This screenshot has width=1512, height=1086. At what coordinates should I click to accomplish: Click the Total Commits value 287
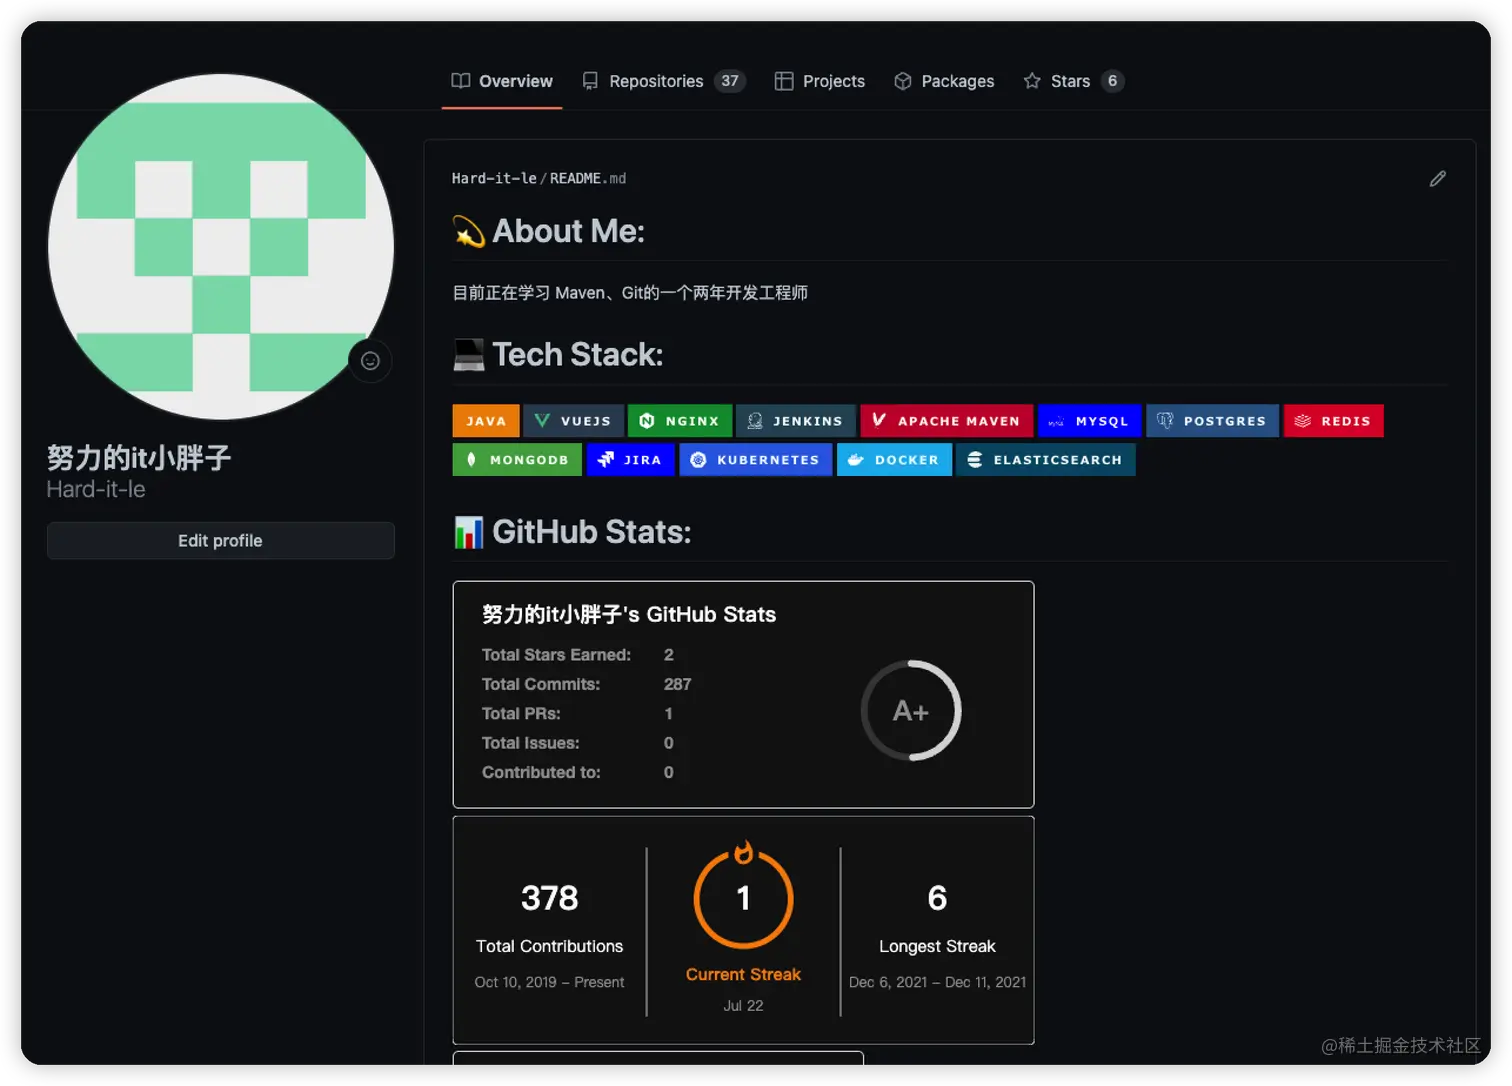(x=677, y=684)
